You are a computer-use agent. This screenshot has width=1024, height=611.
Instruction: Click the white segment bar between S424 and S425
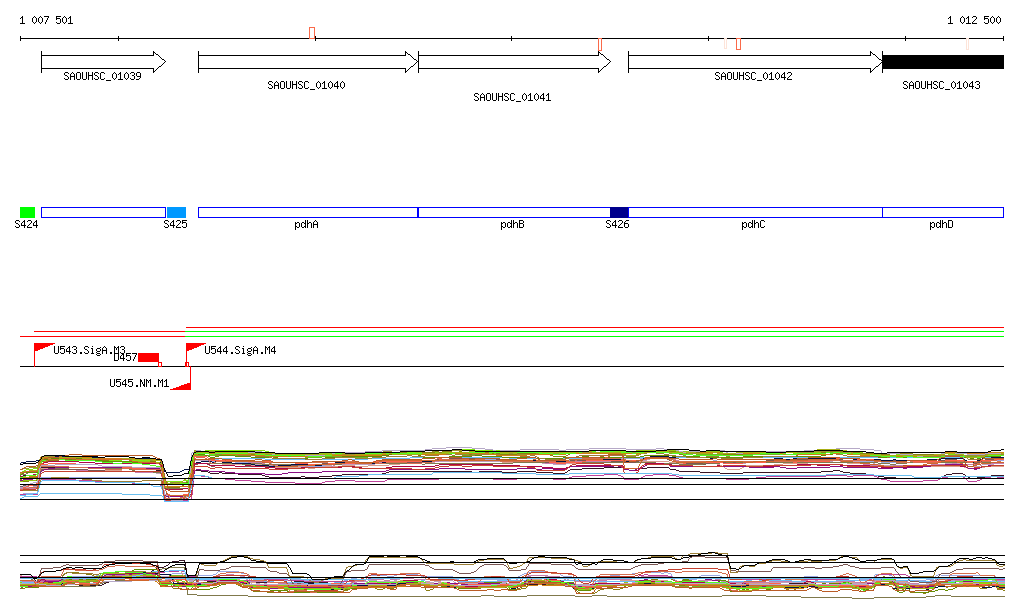(x=103, y=212)
